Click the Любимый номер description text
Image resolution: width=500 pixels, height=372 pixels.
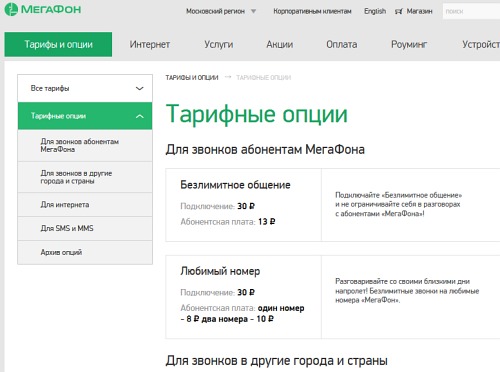407,291
